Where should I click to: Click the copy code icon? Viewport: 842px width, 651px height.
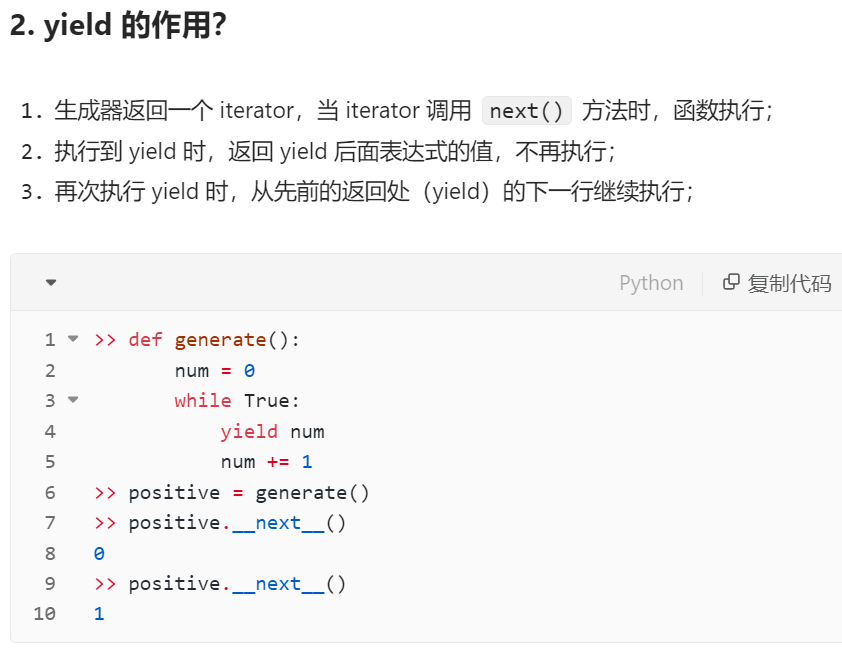click(731, 283)
